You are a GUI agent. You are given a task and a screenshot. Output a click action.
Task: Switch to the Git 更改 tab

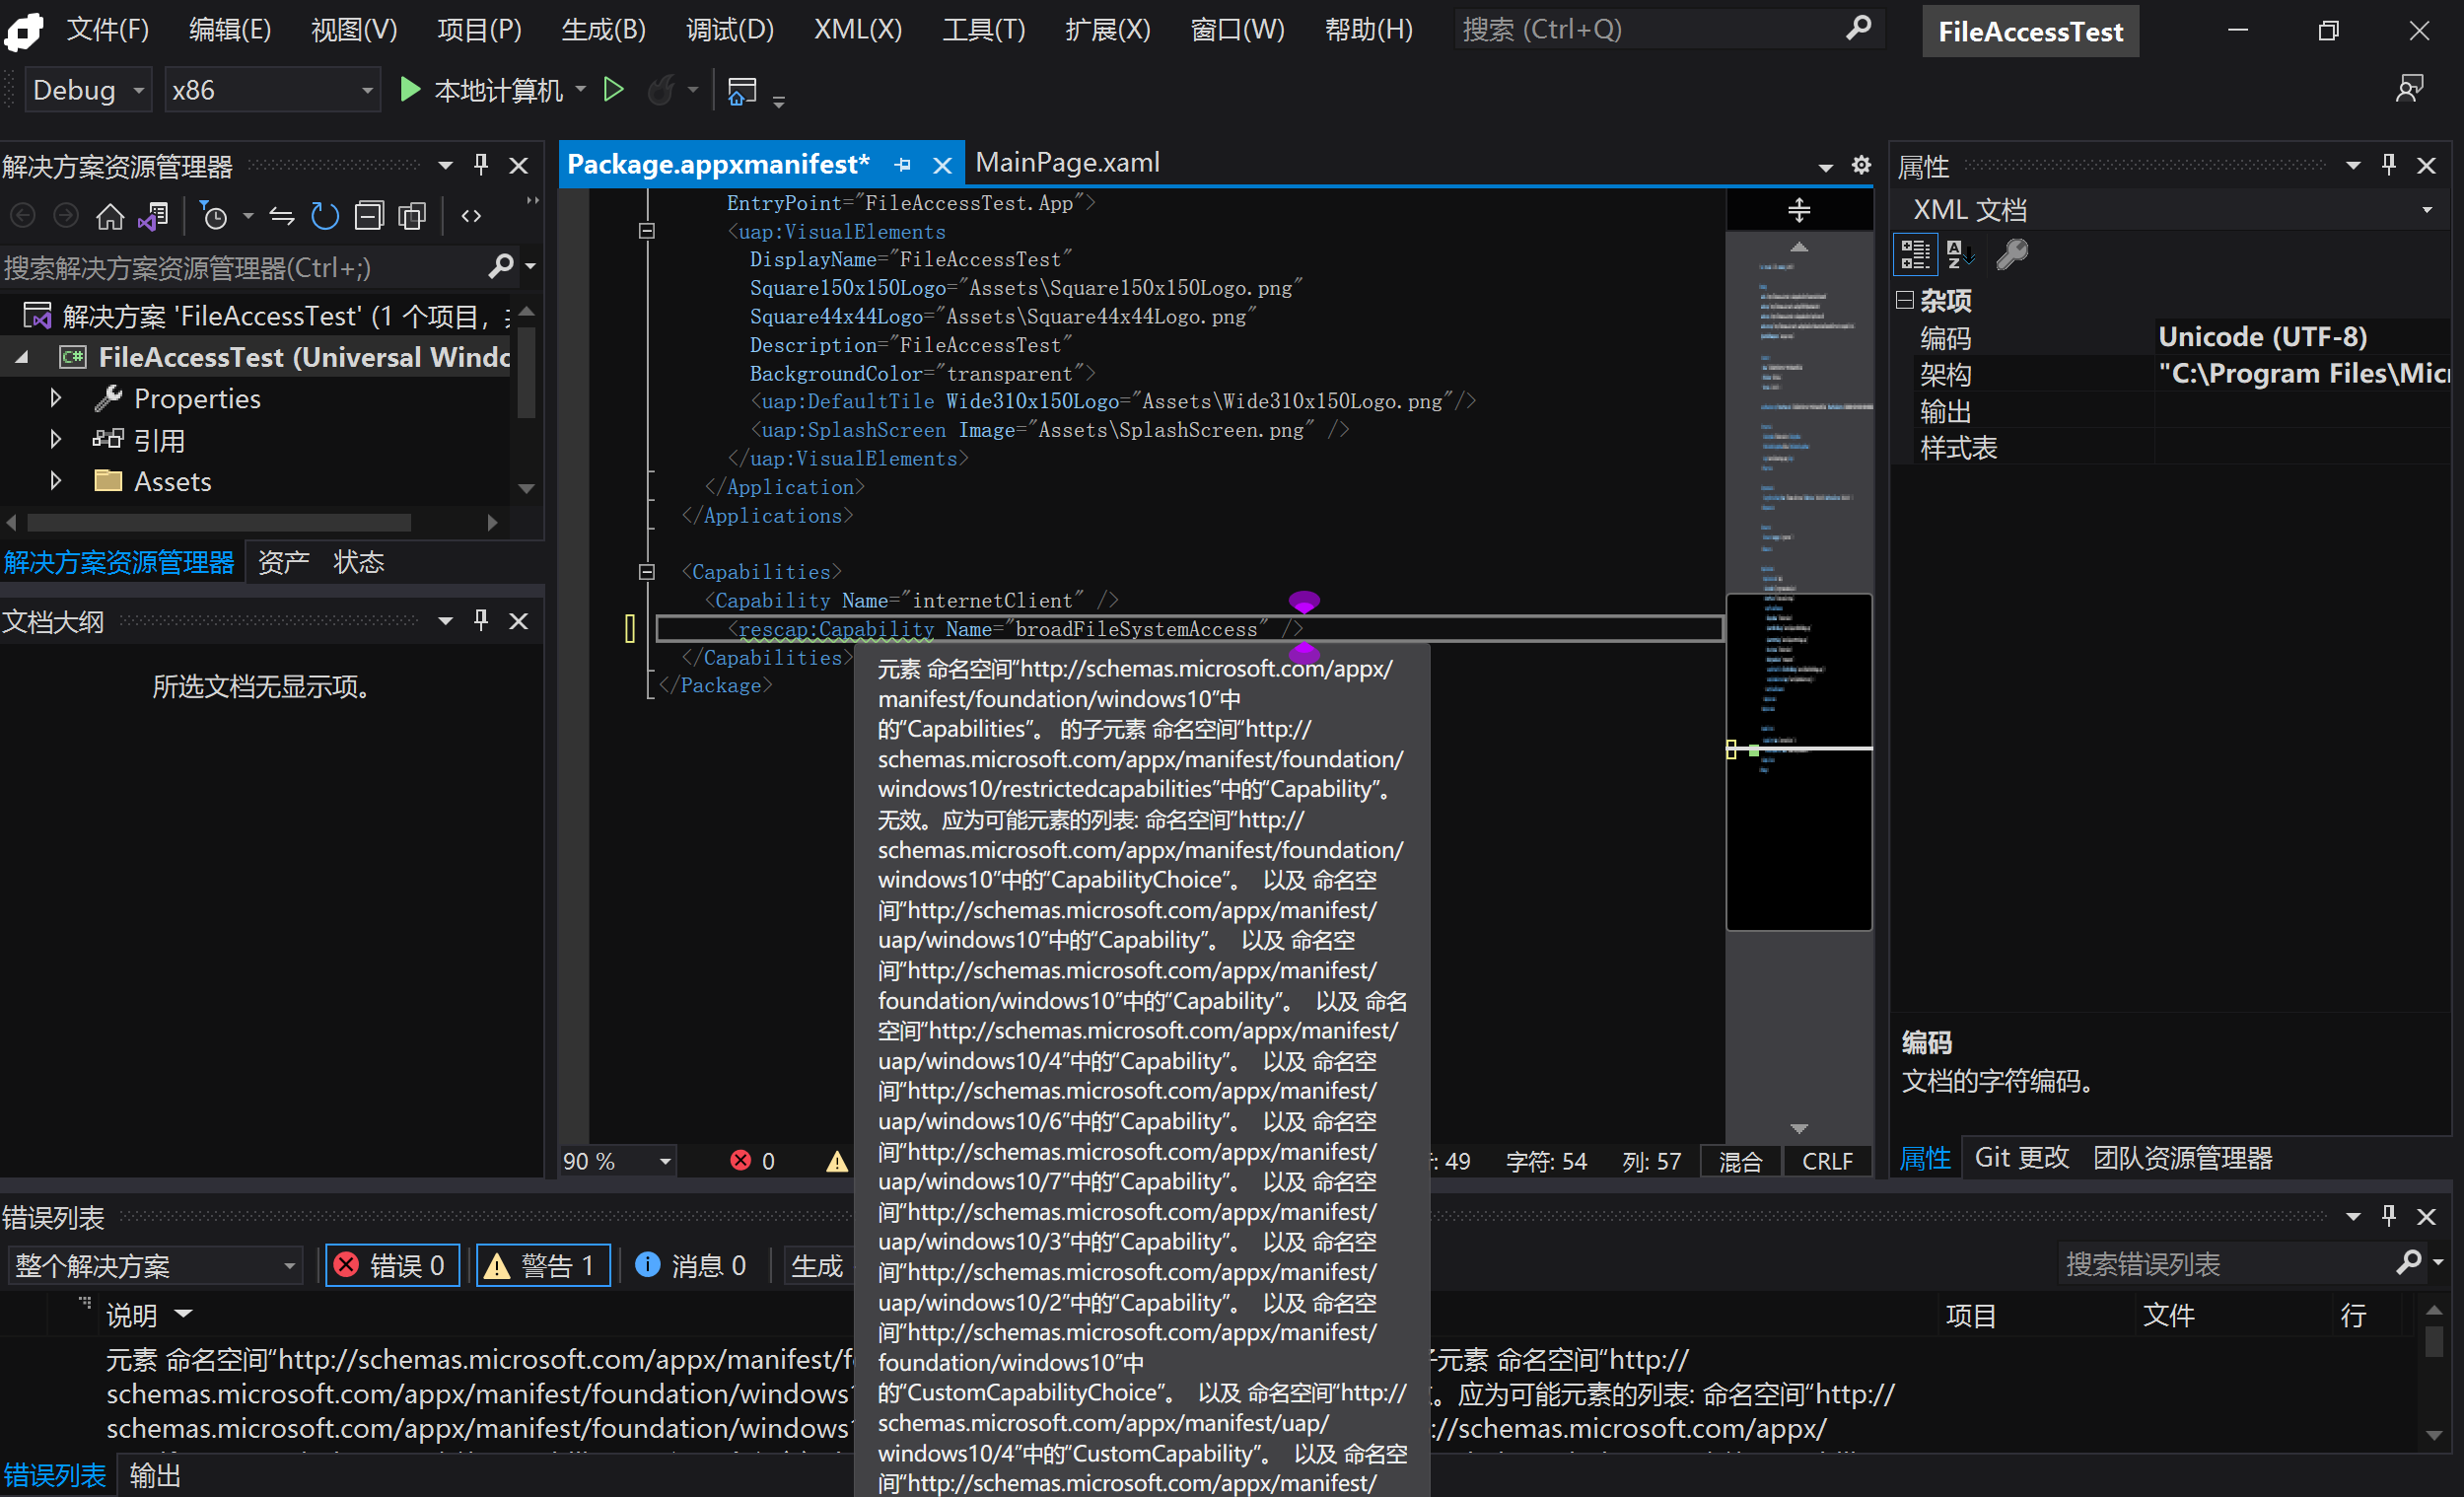2021,1158
